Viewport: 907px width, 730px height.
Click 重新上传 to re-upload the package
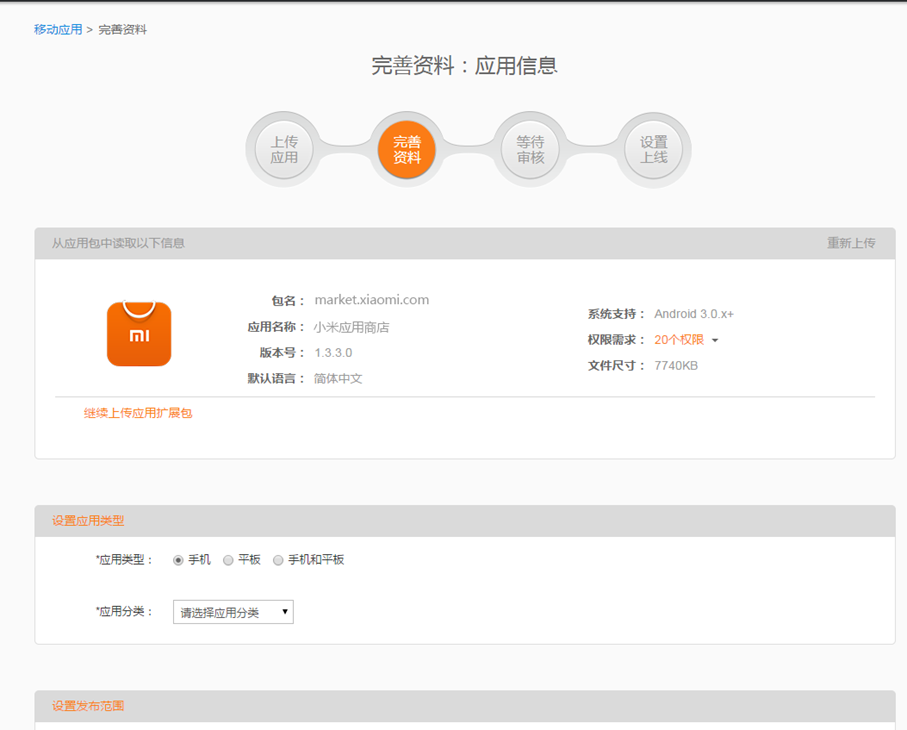[x=851, y=243]
